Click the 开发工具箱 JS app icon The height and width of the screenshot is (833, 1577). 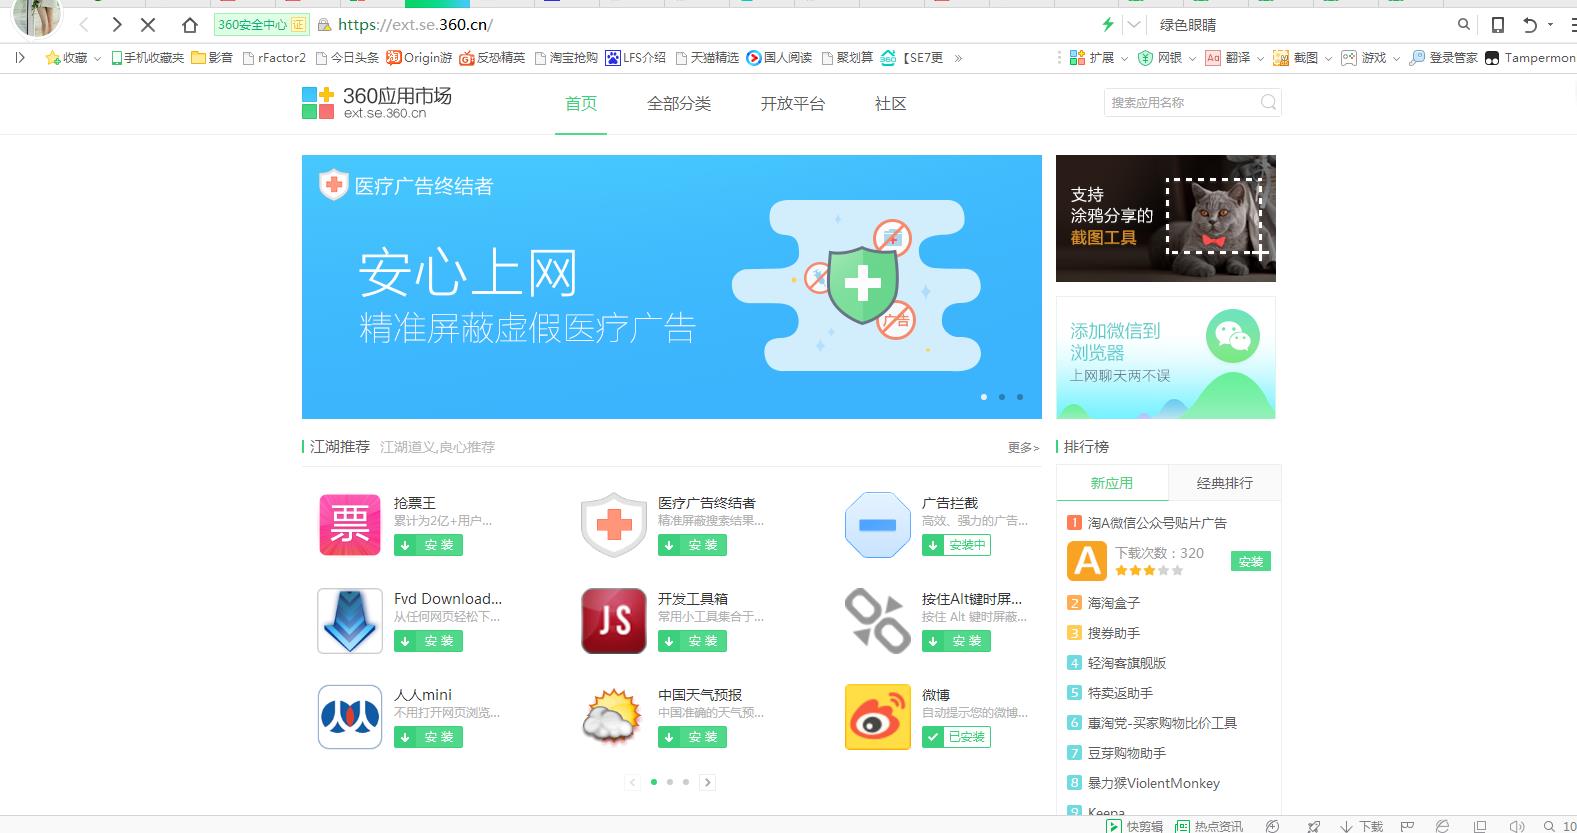[x=614, y=621]
